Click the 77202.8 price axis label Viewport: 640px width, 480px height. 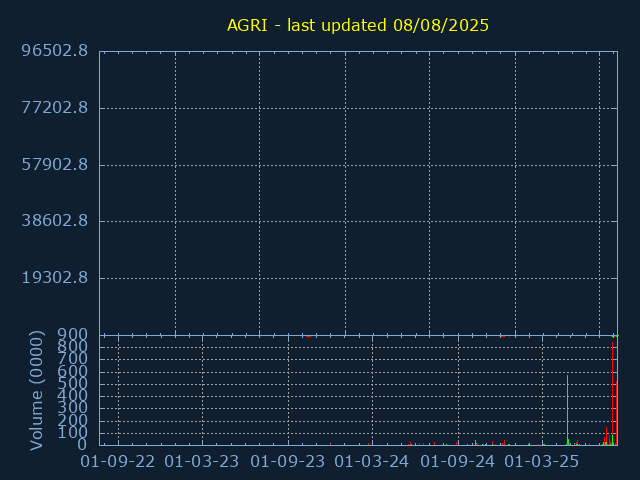[55, 108]
